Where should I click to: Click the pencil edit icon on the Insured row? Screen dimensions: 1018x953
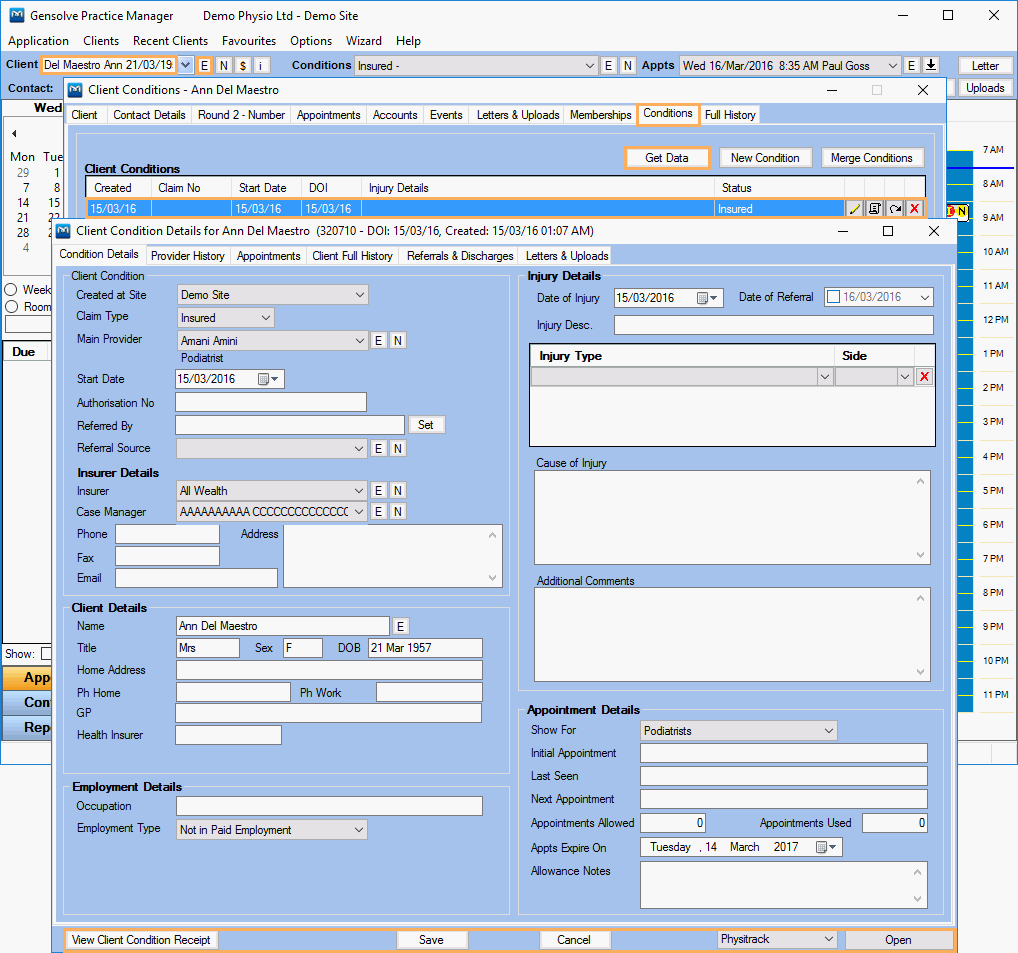coord(854,209)
